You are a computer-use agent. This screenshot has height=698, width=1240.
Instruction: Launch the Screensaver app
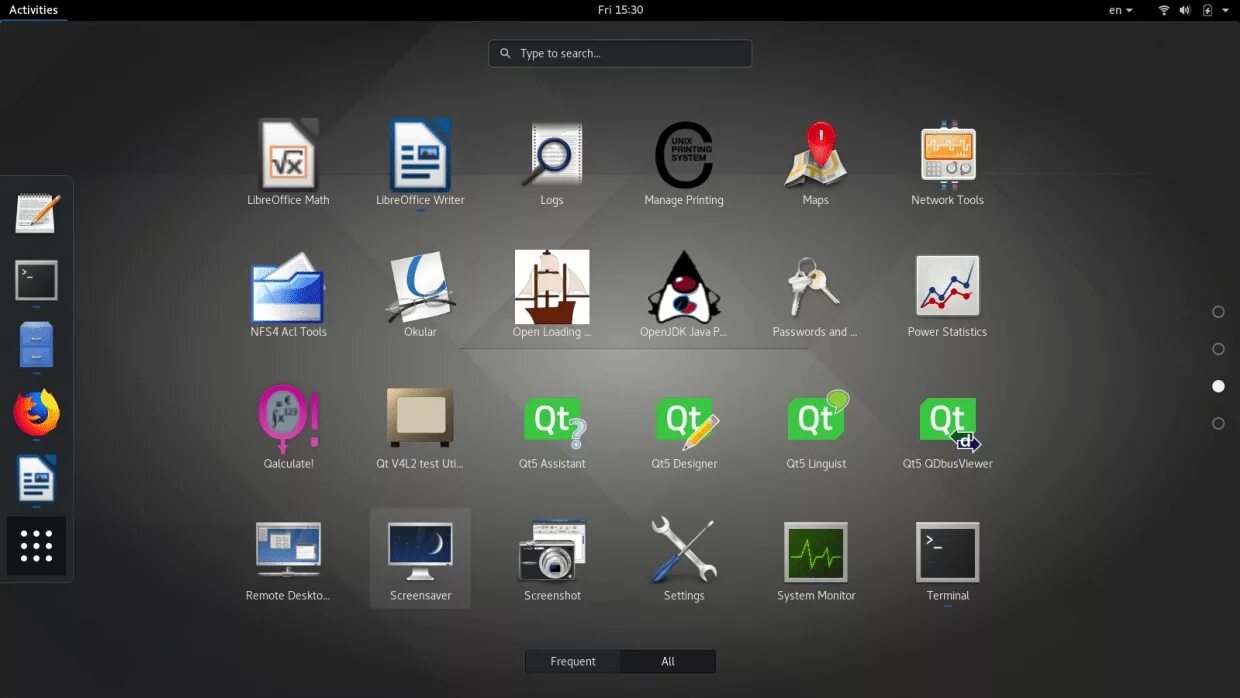[x=420, y=559]
